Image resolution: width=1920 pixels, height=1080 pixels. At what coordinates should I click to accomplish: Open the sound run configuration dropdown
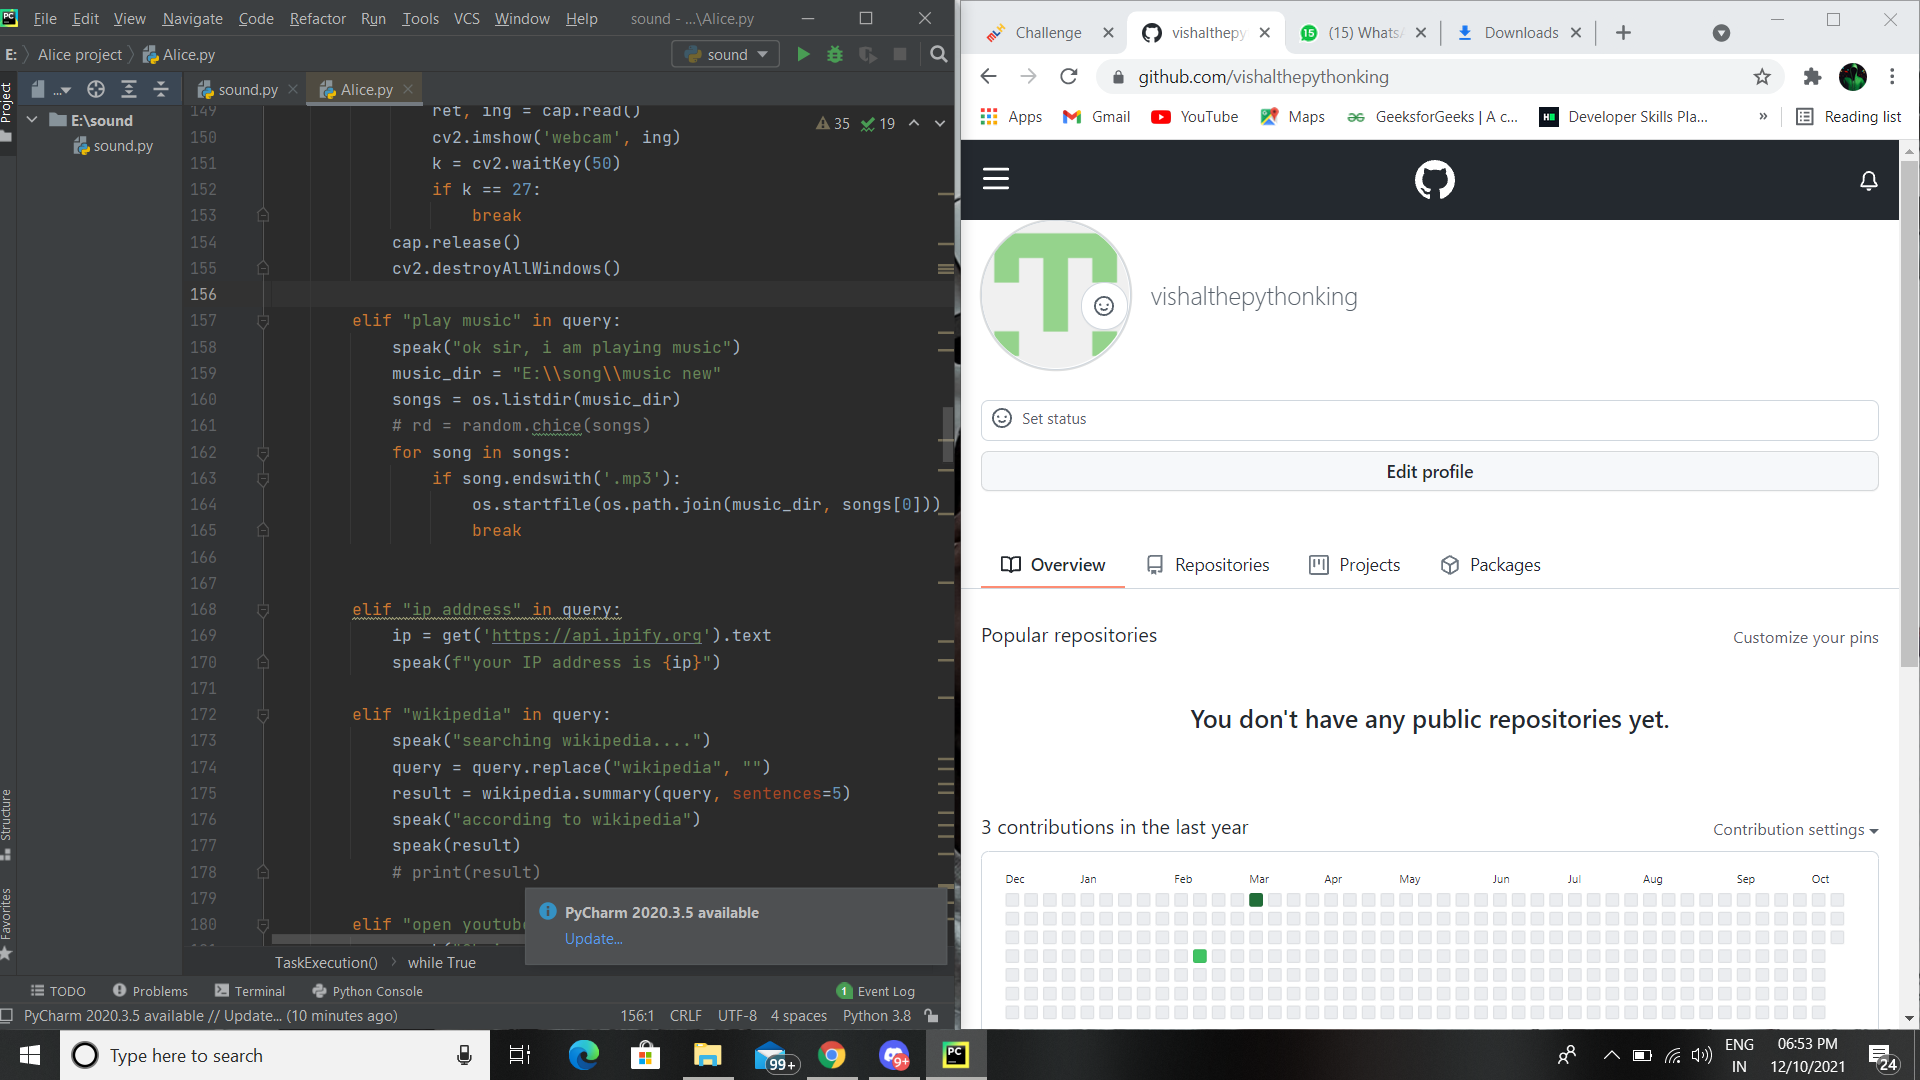pyautogui.click(x=726, y=55)
